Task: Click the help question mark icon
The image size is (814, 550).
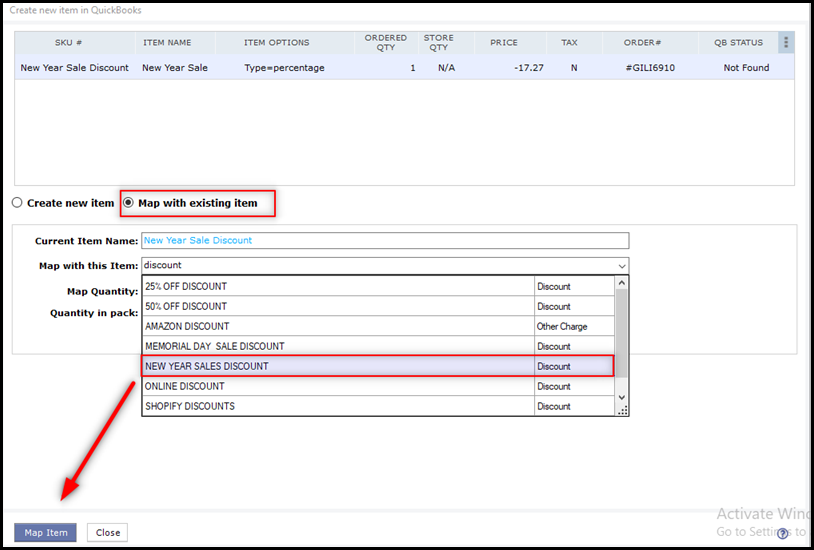Action: coord(783,533)
